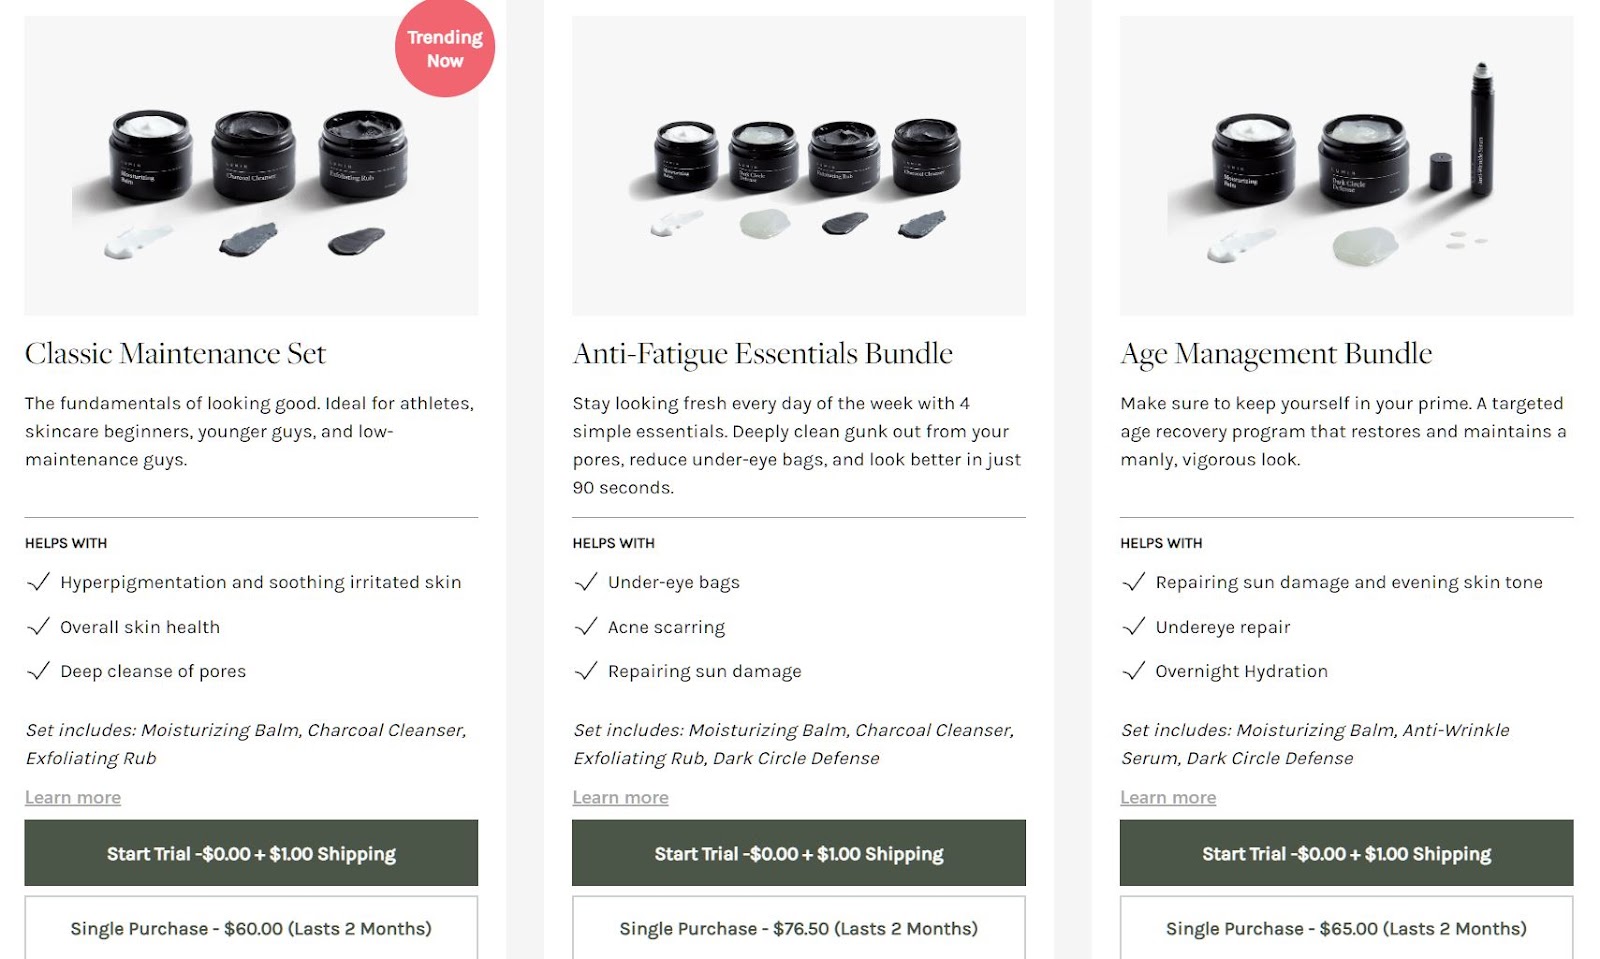Click the Trending Now badge
Screen dimensions: 1600x959
point(445,48)
